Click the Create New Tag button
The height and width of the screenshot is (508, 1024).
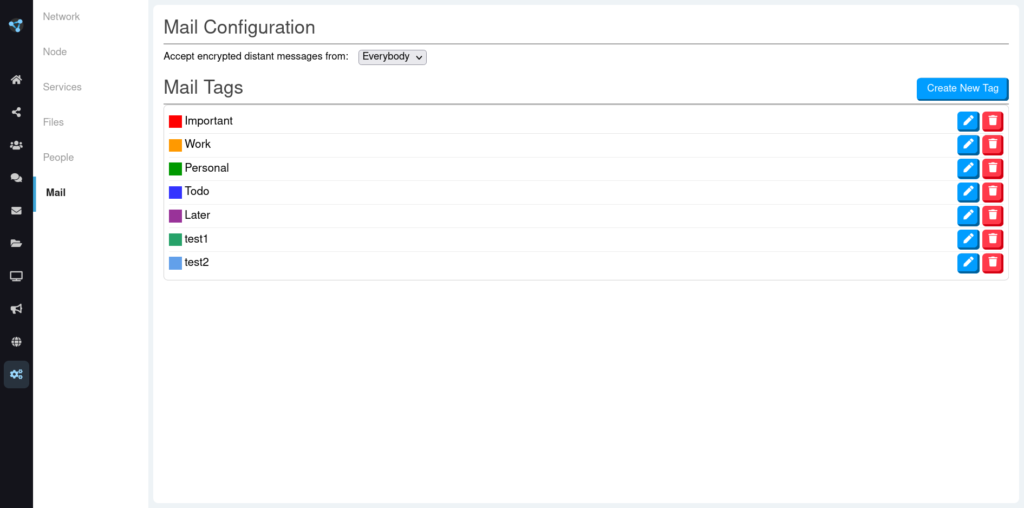point(963,89)
